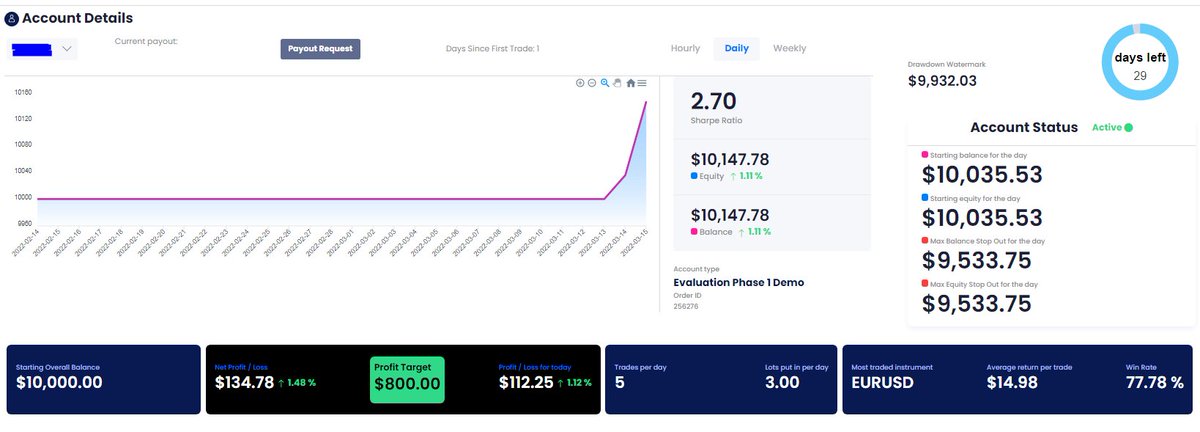The width and height of the screenshot is (1200, 432).
Task: Click Evaluation Phase 1 Demo account type
Action: pyautogui.click(x=739, y=282)
